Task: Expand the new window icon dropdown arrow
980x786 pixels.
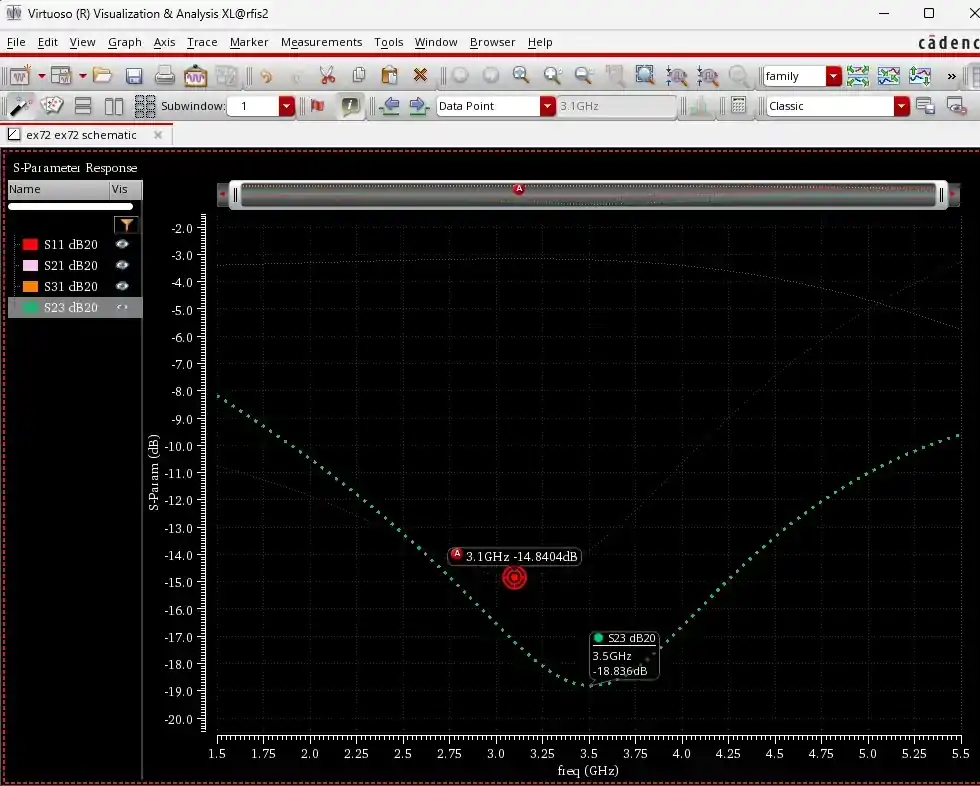Action: pos(41,76)
